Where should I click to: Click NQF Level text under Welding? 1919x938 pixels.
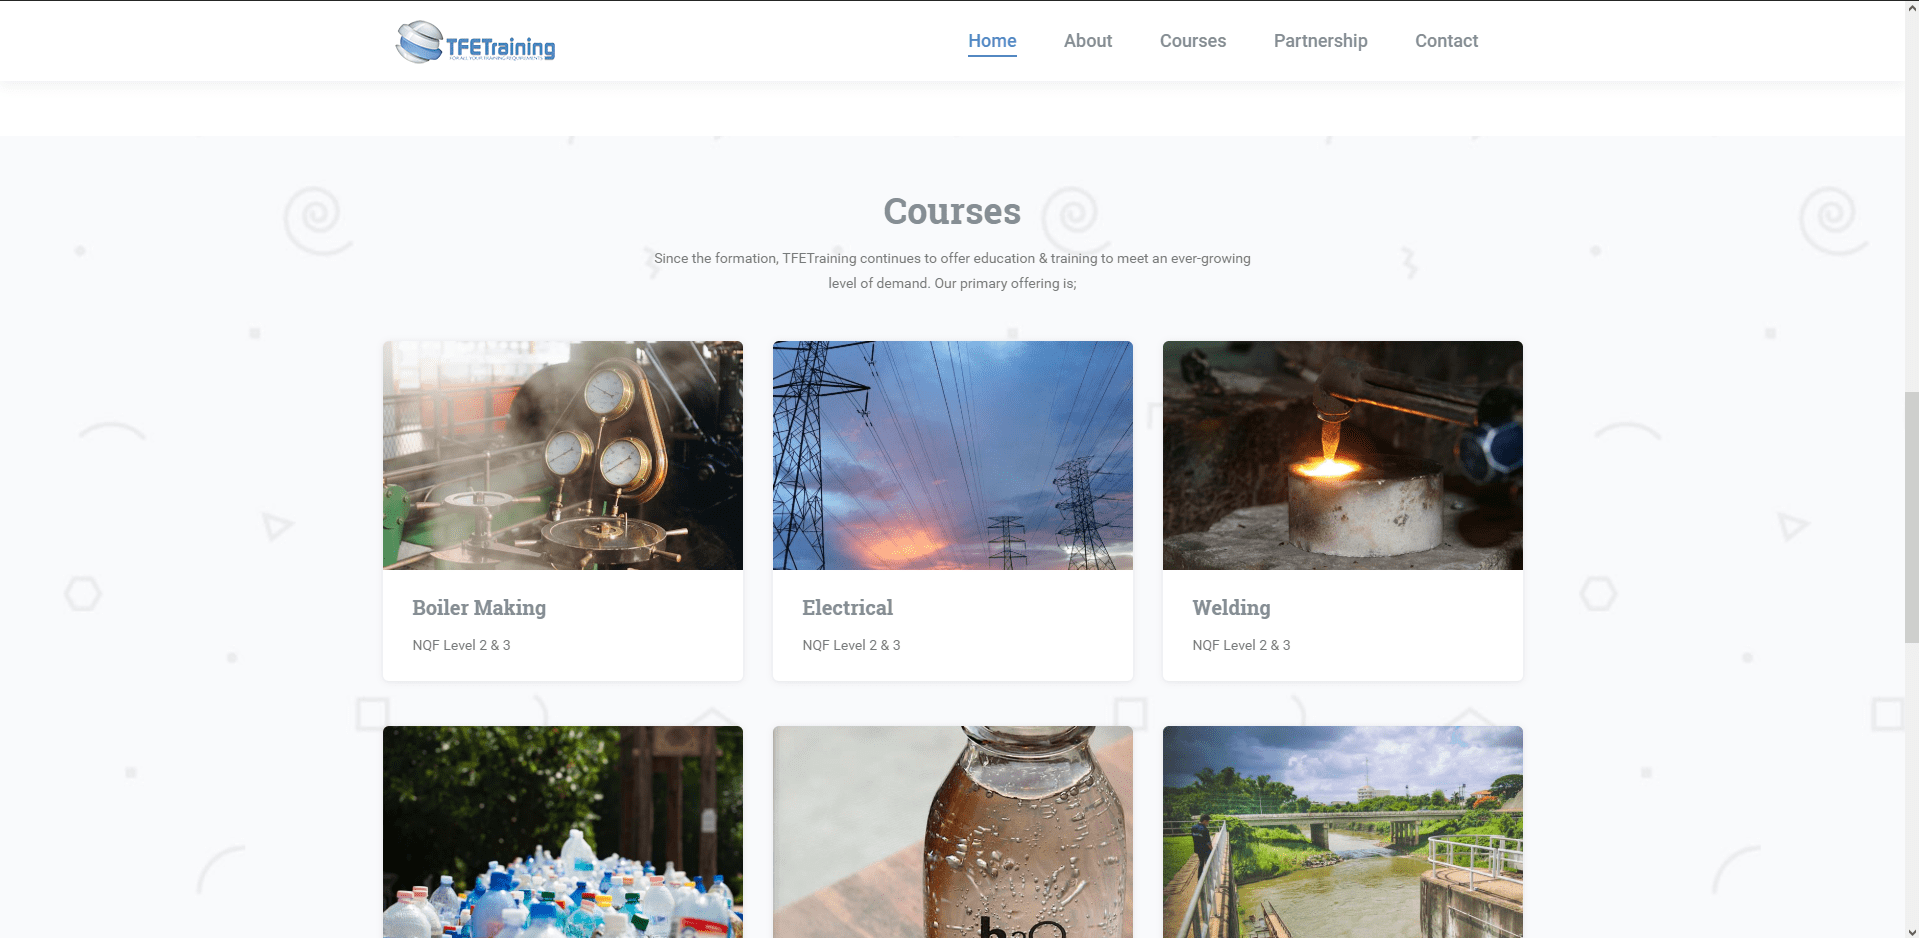[x=1241, y=645]
